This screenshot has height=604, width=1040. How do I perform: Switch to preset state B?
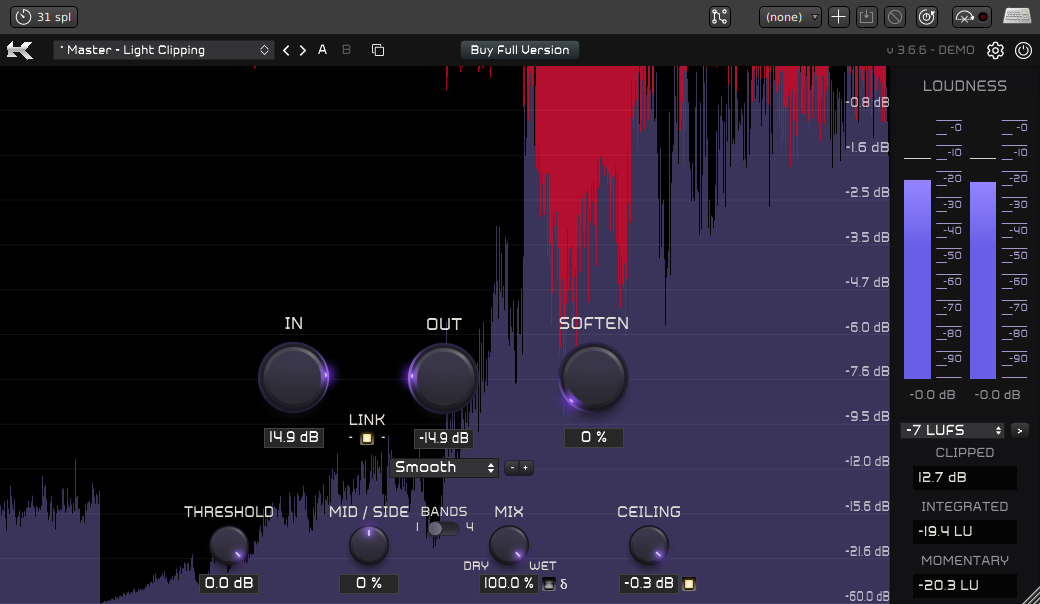(347, 50)
